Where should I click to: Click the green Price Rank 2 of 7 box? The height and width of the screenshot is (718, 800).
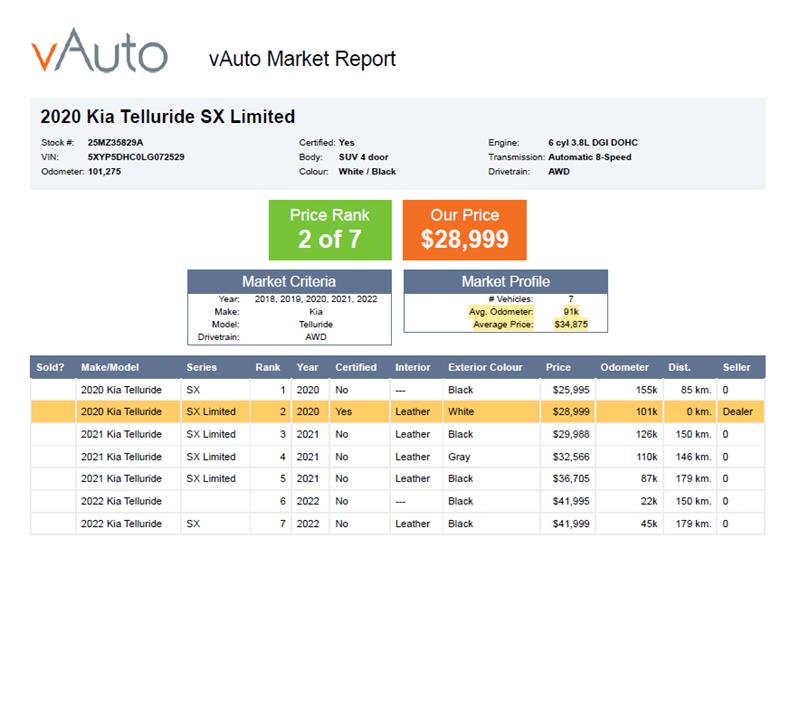[x=330, y=230]
